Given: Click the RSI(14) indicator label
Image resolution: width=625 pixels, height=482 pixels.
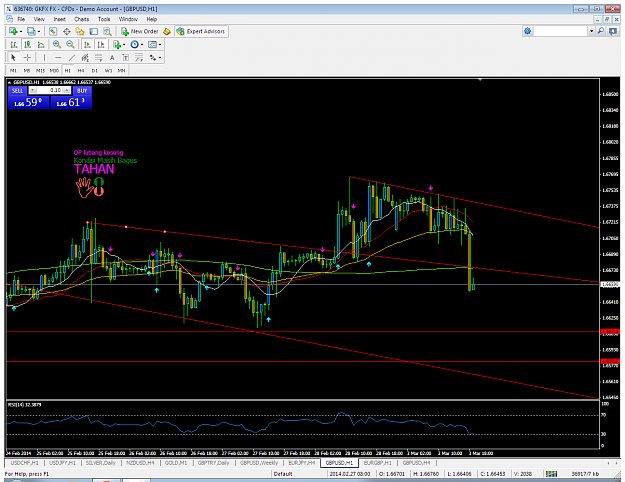Looking at the screenshot, I should tap(25, 405).
